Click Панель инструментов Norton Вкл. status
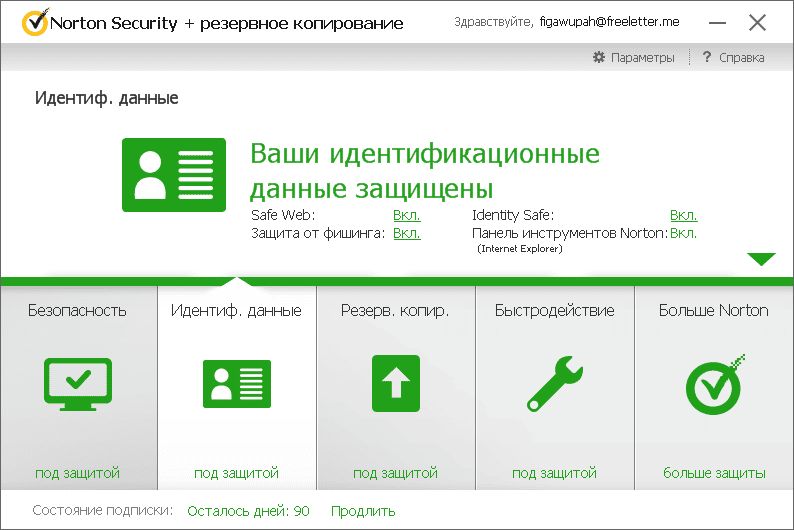 point(684,233)
